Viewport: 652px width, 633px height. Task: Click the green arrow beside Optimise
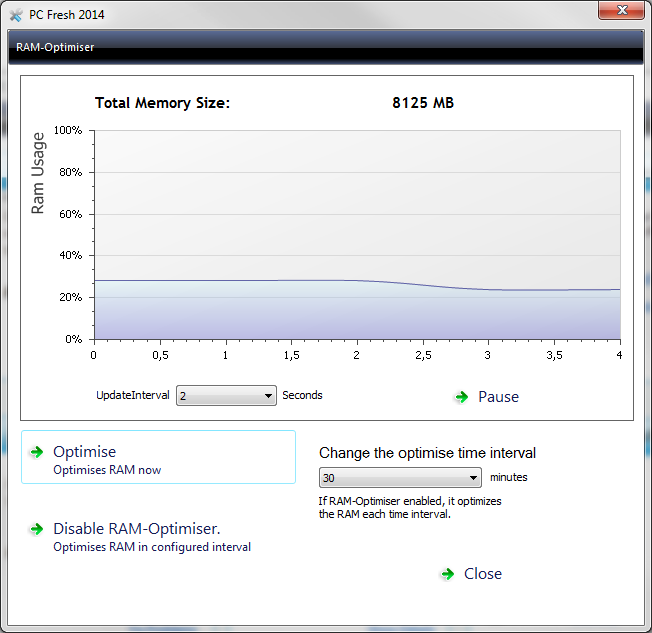pos(37,452)
